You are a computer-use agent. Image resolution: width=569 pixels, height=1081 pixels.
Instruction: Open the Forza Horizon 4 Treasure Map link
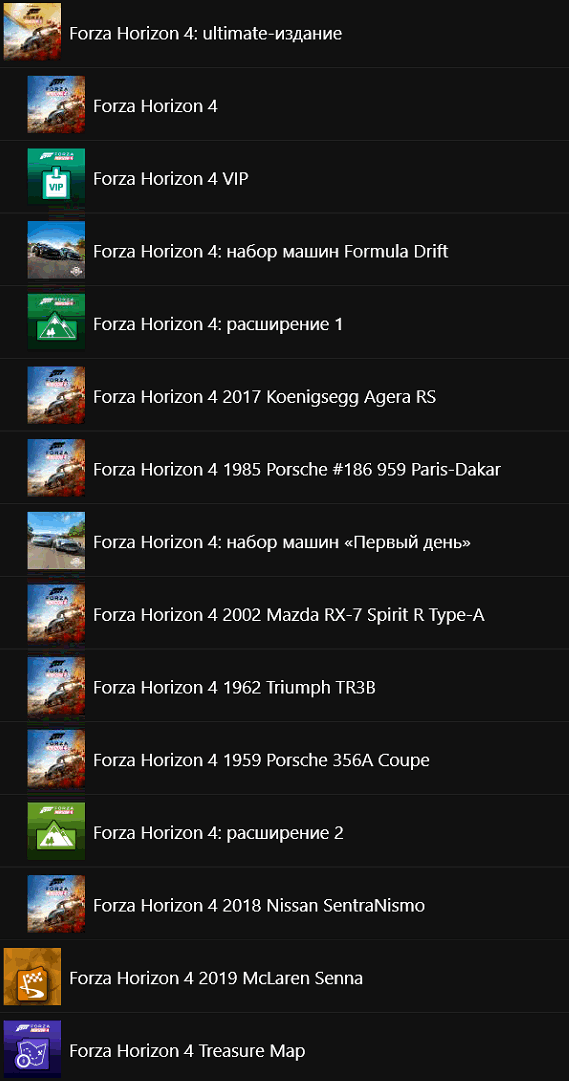click(x=187, y=1051)
